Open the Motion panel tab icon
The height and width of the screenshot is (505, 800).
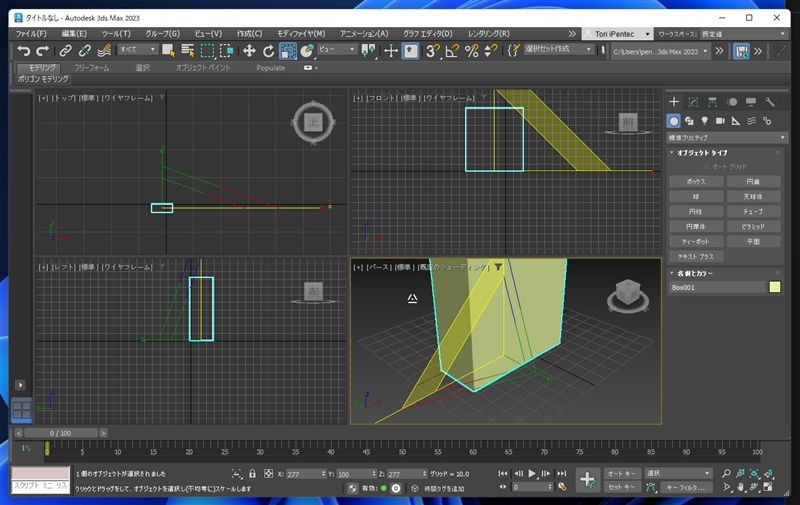(732, 102)
